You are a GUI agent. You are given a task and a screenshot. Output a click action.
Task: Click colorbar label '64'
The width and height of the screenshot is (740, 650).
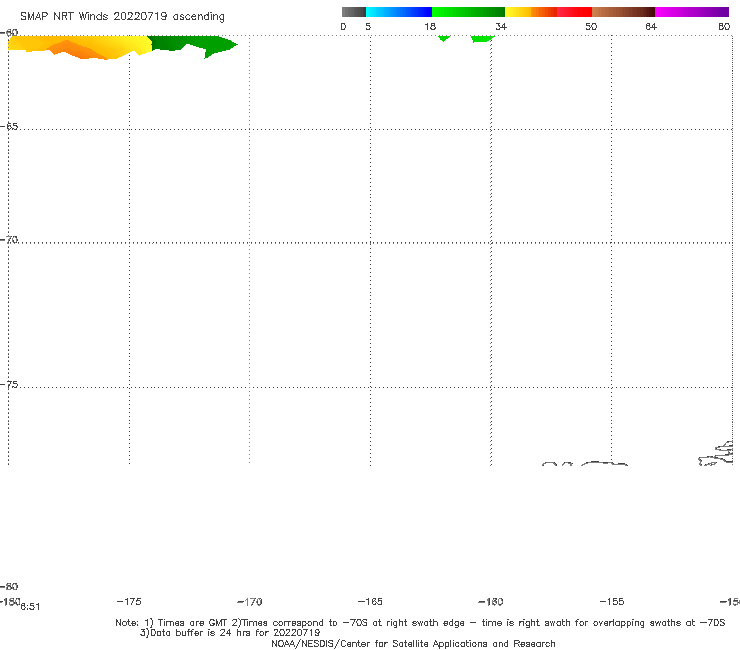(x=651, y=27)
